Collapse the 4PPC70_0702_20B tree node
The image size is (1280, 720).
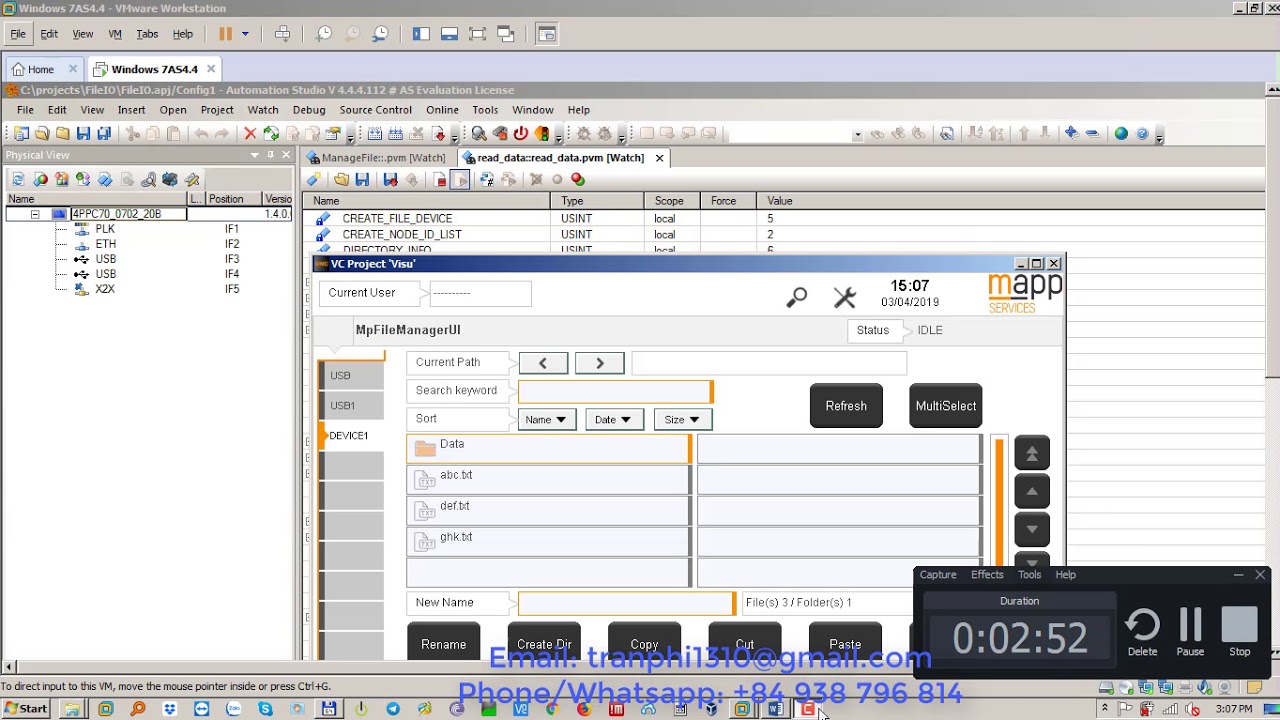click(35, 214)
